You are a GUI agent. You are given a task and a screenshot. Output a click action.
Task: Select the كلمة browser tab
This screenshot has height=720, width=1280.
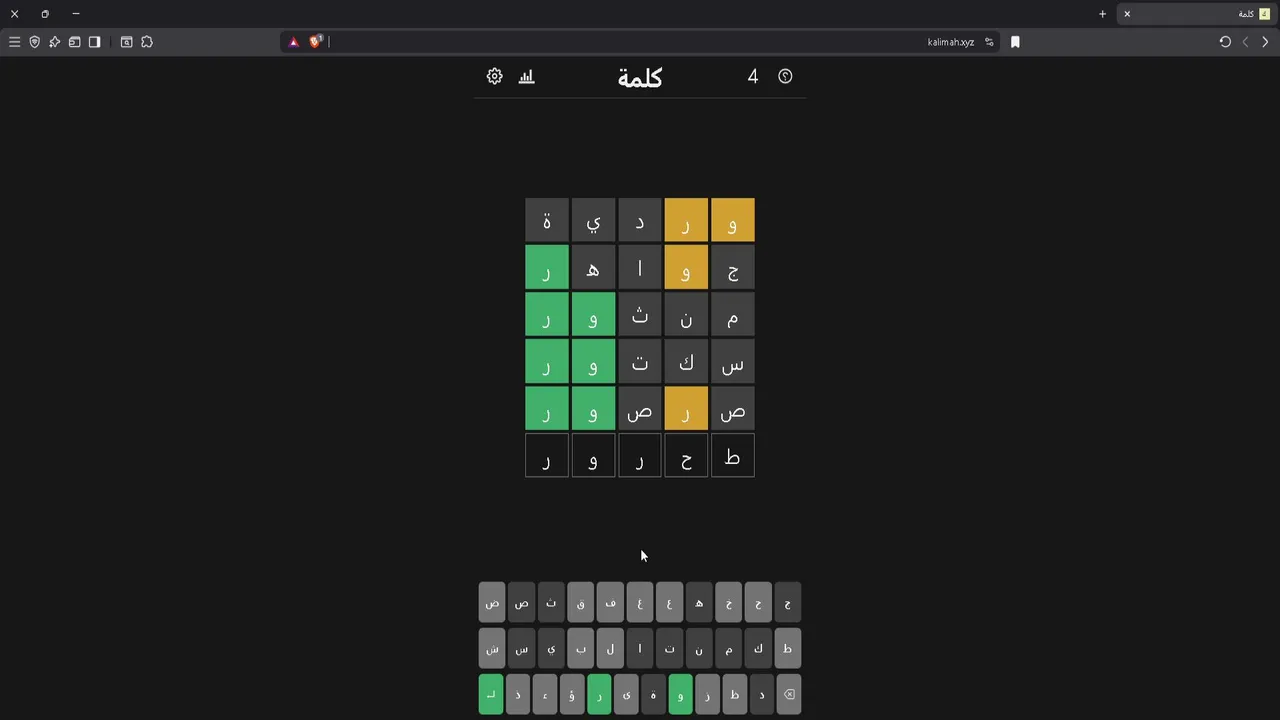pyautogui.click(x=1196, y=14)
